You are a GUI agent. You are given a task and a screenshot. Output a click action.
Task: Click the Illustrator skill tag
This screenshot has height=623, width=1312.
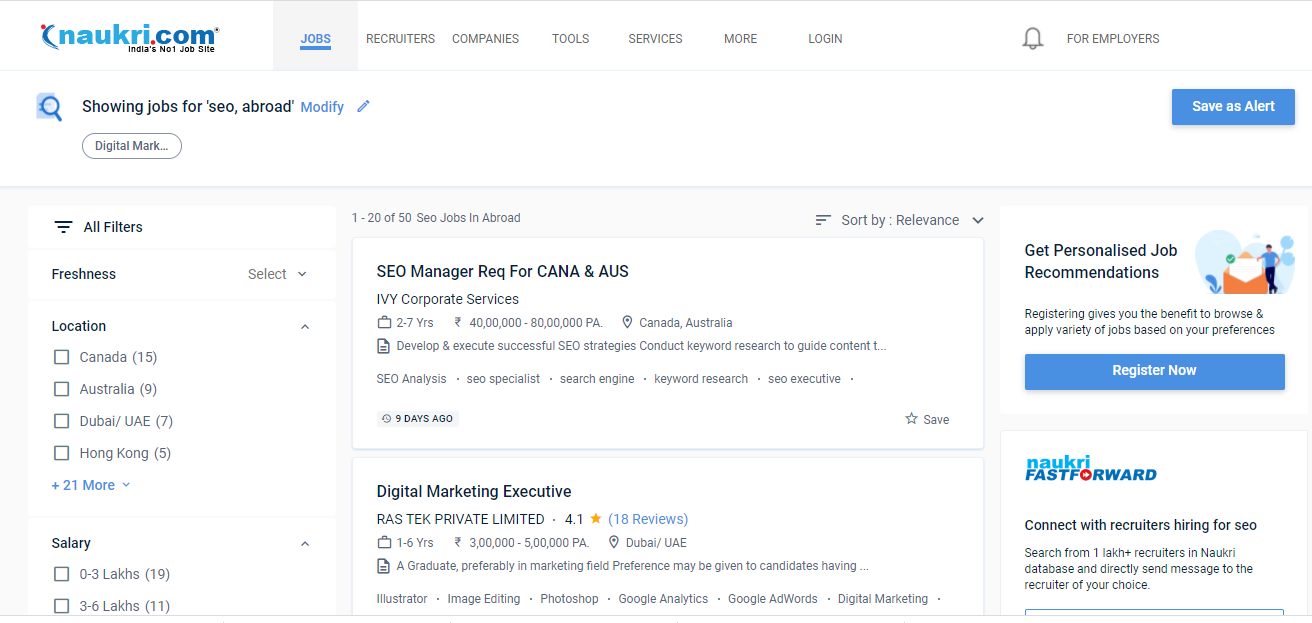401,599
